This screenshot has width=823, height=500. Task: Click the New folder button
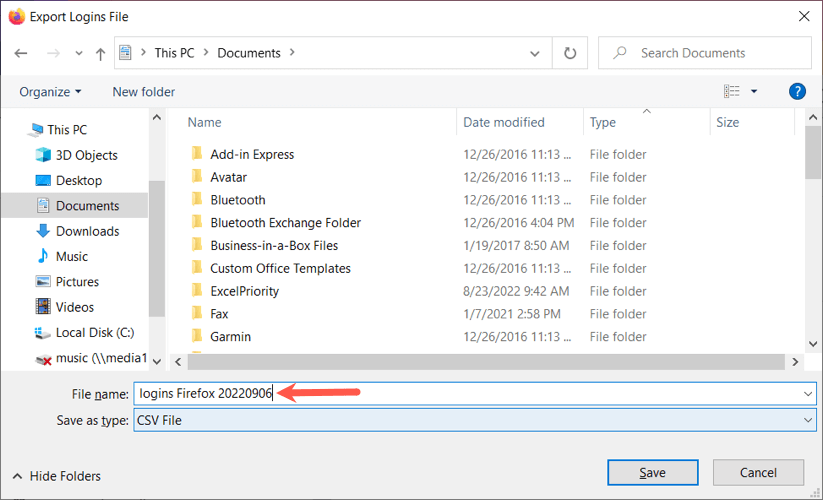143,91
